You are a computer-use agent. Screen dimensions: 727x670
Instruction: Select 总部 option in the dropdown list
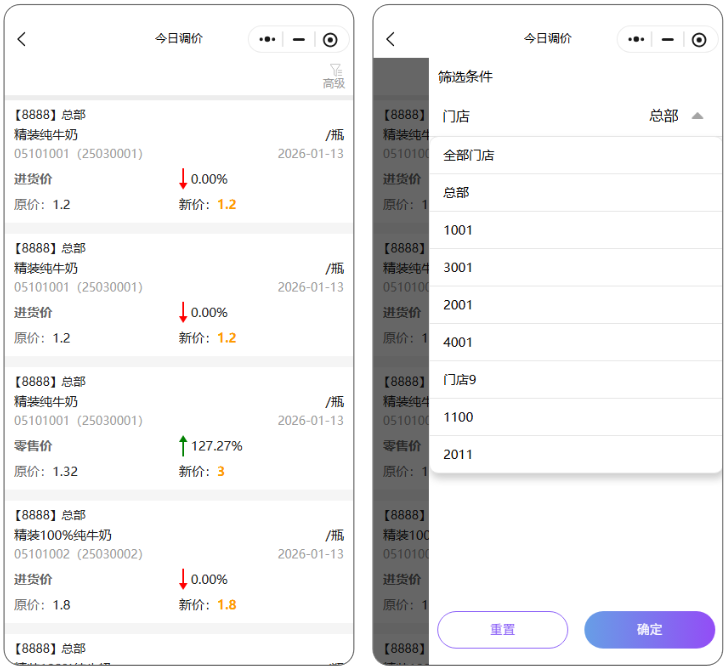click(x=457, y=192)
